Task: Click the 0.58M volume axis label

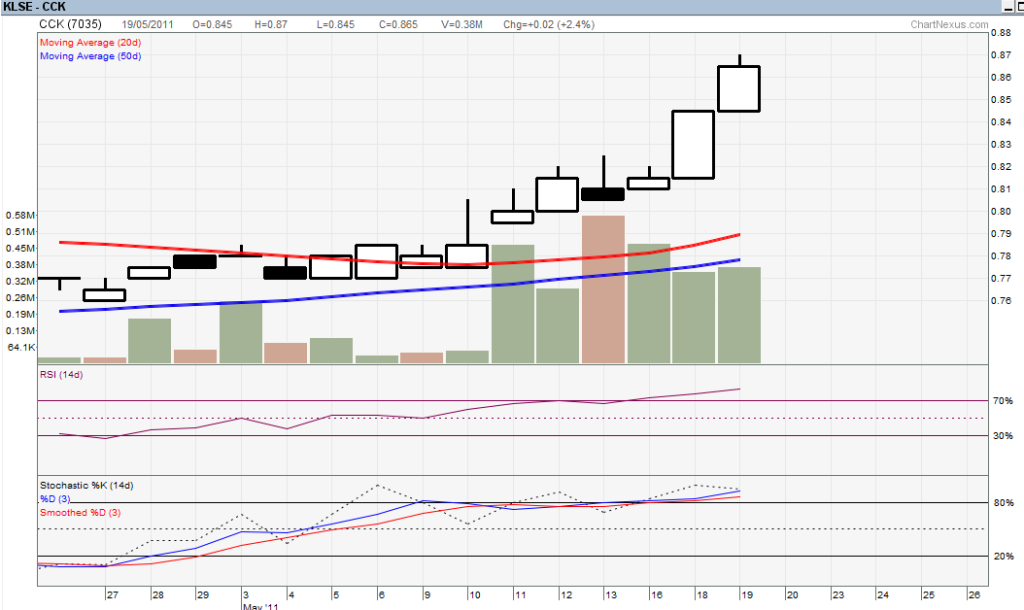Action: click(20, 215)
